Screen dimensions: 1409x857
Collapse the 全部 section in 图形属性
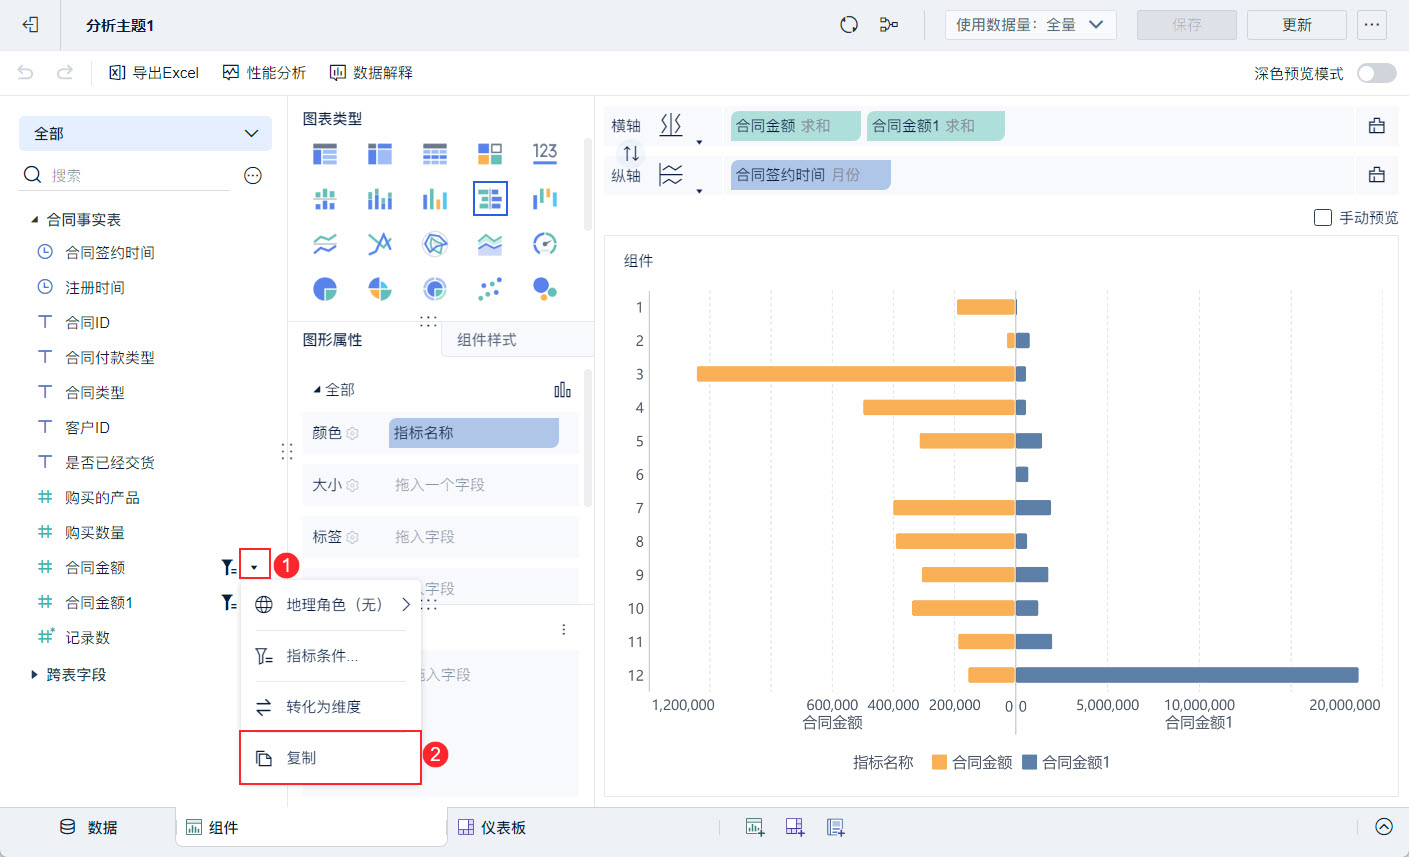tap(317, 390)
